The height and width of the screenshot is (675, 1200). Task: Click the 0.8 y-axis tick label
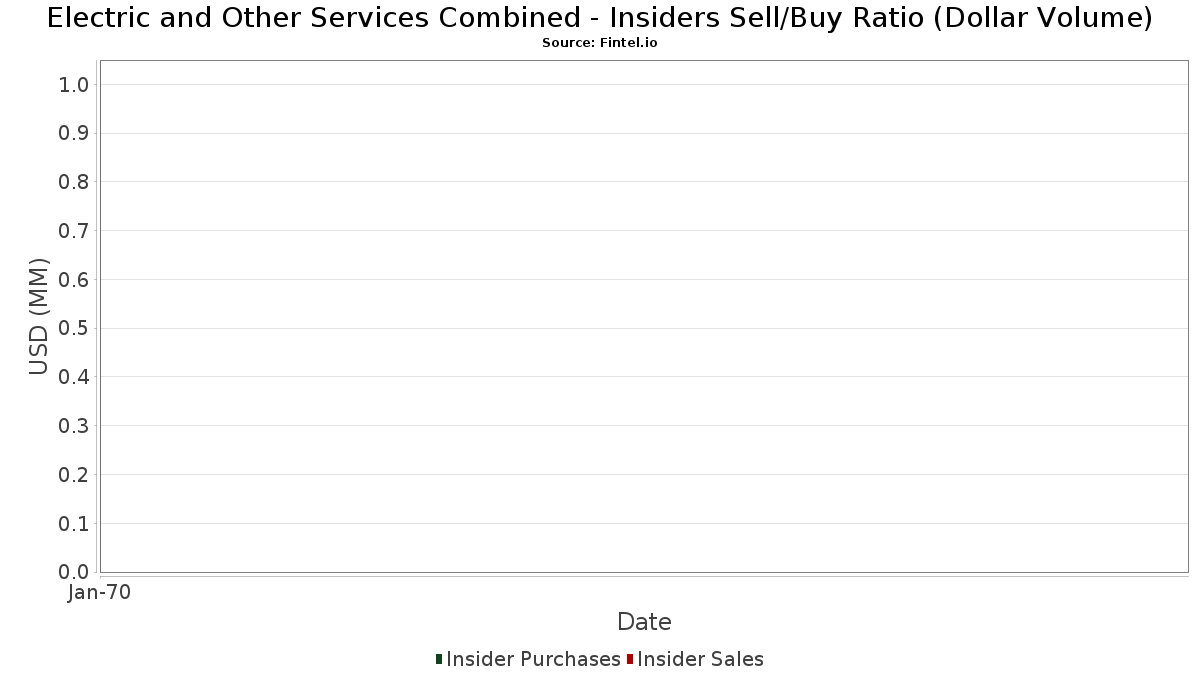tap(75, 182)
